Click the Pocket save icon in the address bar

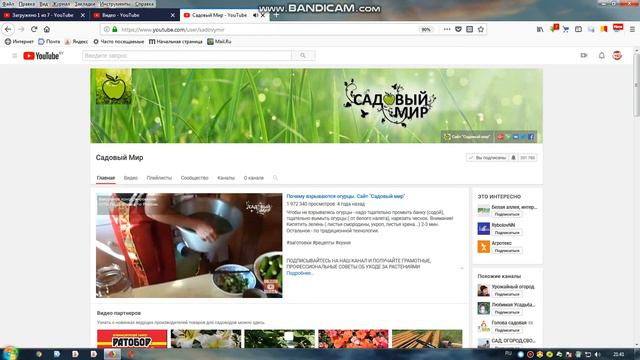coord(458,29)
